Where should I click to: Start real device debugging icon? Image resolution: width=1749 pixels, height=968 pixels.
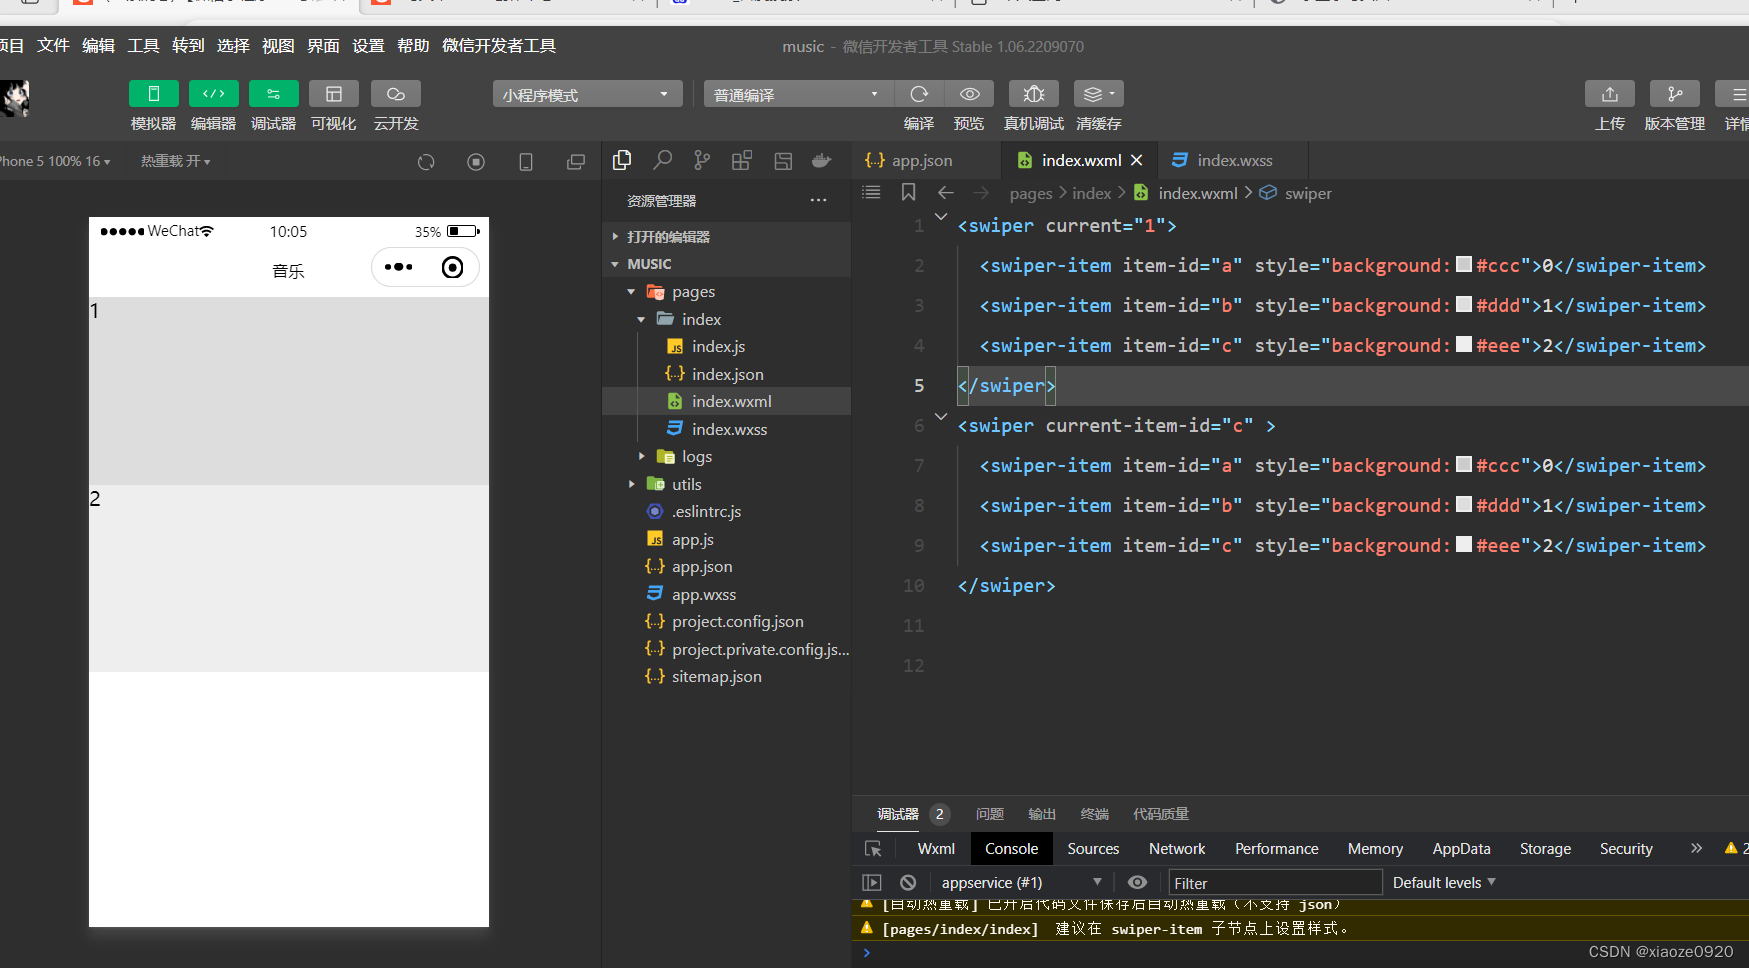click(x=1034, y=94)
